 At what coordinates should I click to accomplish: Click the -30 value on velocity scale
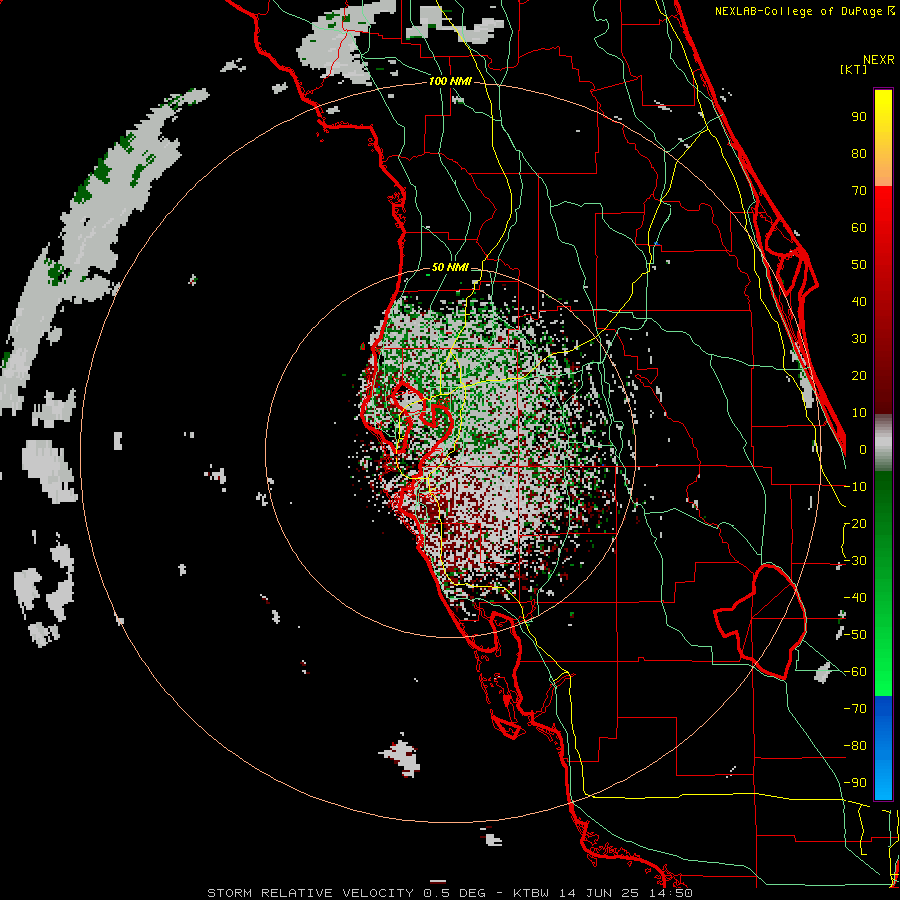[x=855, y=561]
